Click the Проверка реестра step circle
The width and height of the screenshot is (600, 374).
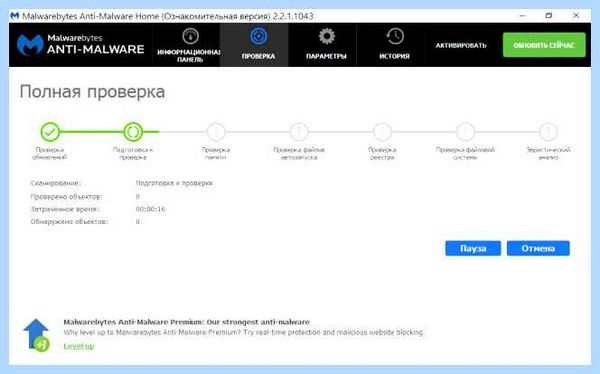(382, 132)
